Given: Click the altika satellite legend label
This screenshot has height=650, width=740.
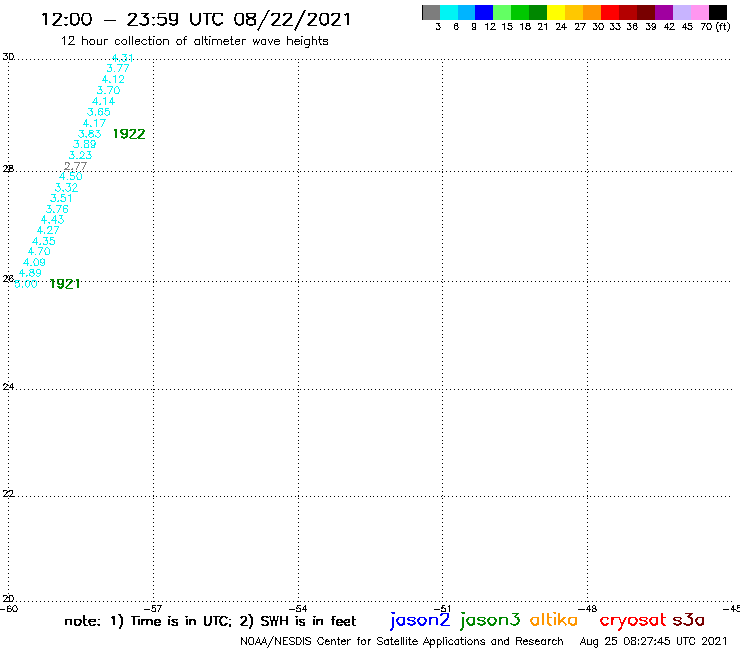Looking at the screenshot, I should click(x=554, y=619).
